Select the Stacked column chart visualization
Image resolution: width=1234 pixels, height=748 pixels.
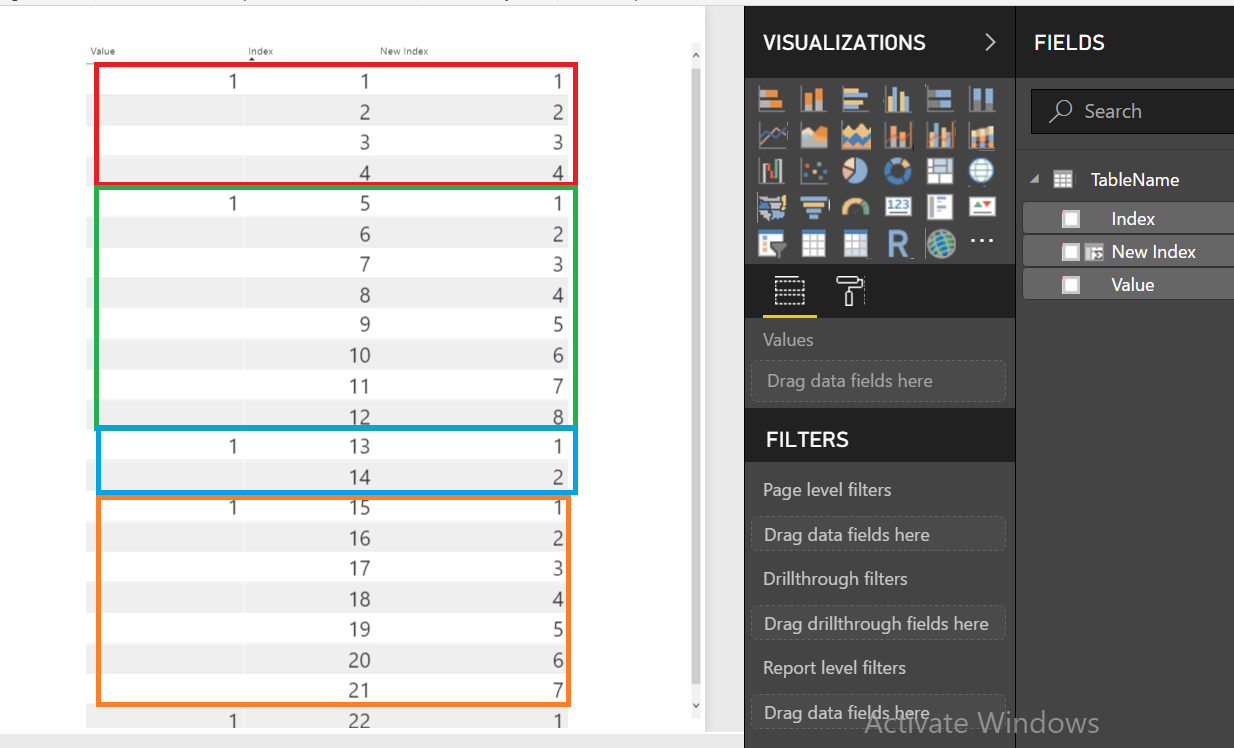pos(813,99)
